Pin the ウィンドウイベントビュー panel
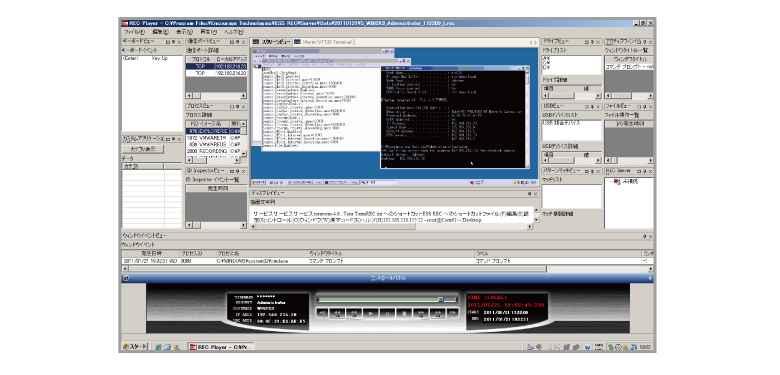The image size is (780, 375). pyautogui.click(x=644, y=236)
